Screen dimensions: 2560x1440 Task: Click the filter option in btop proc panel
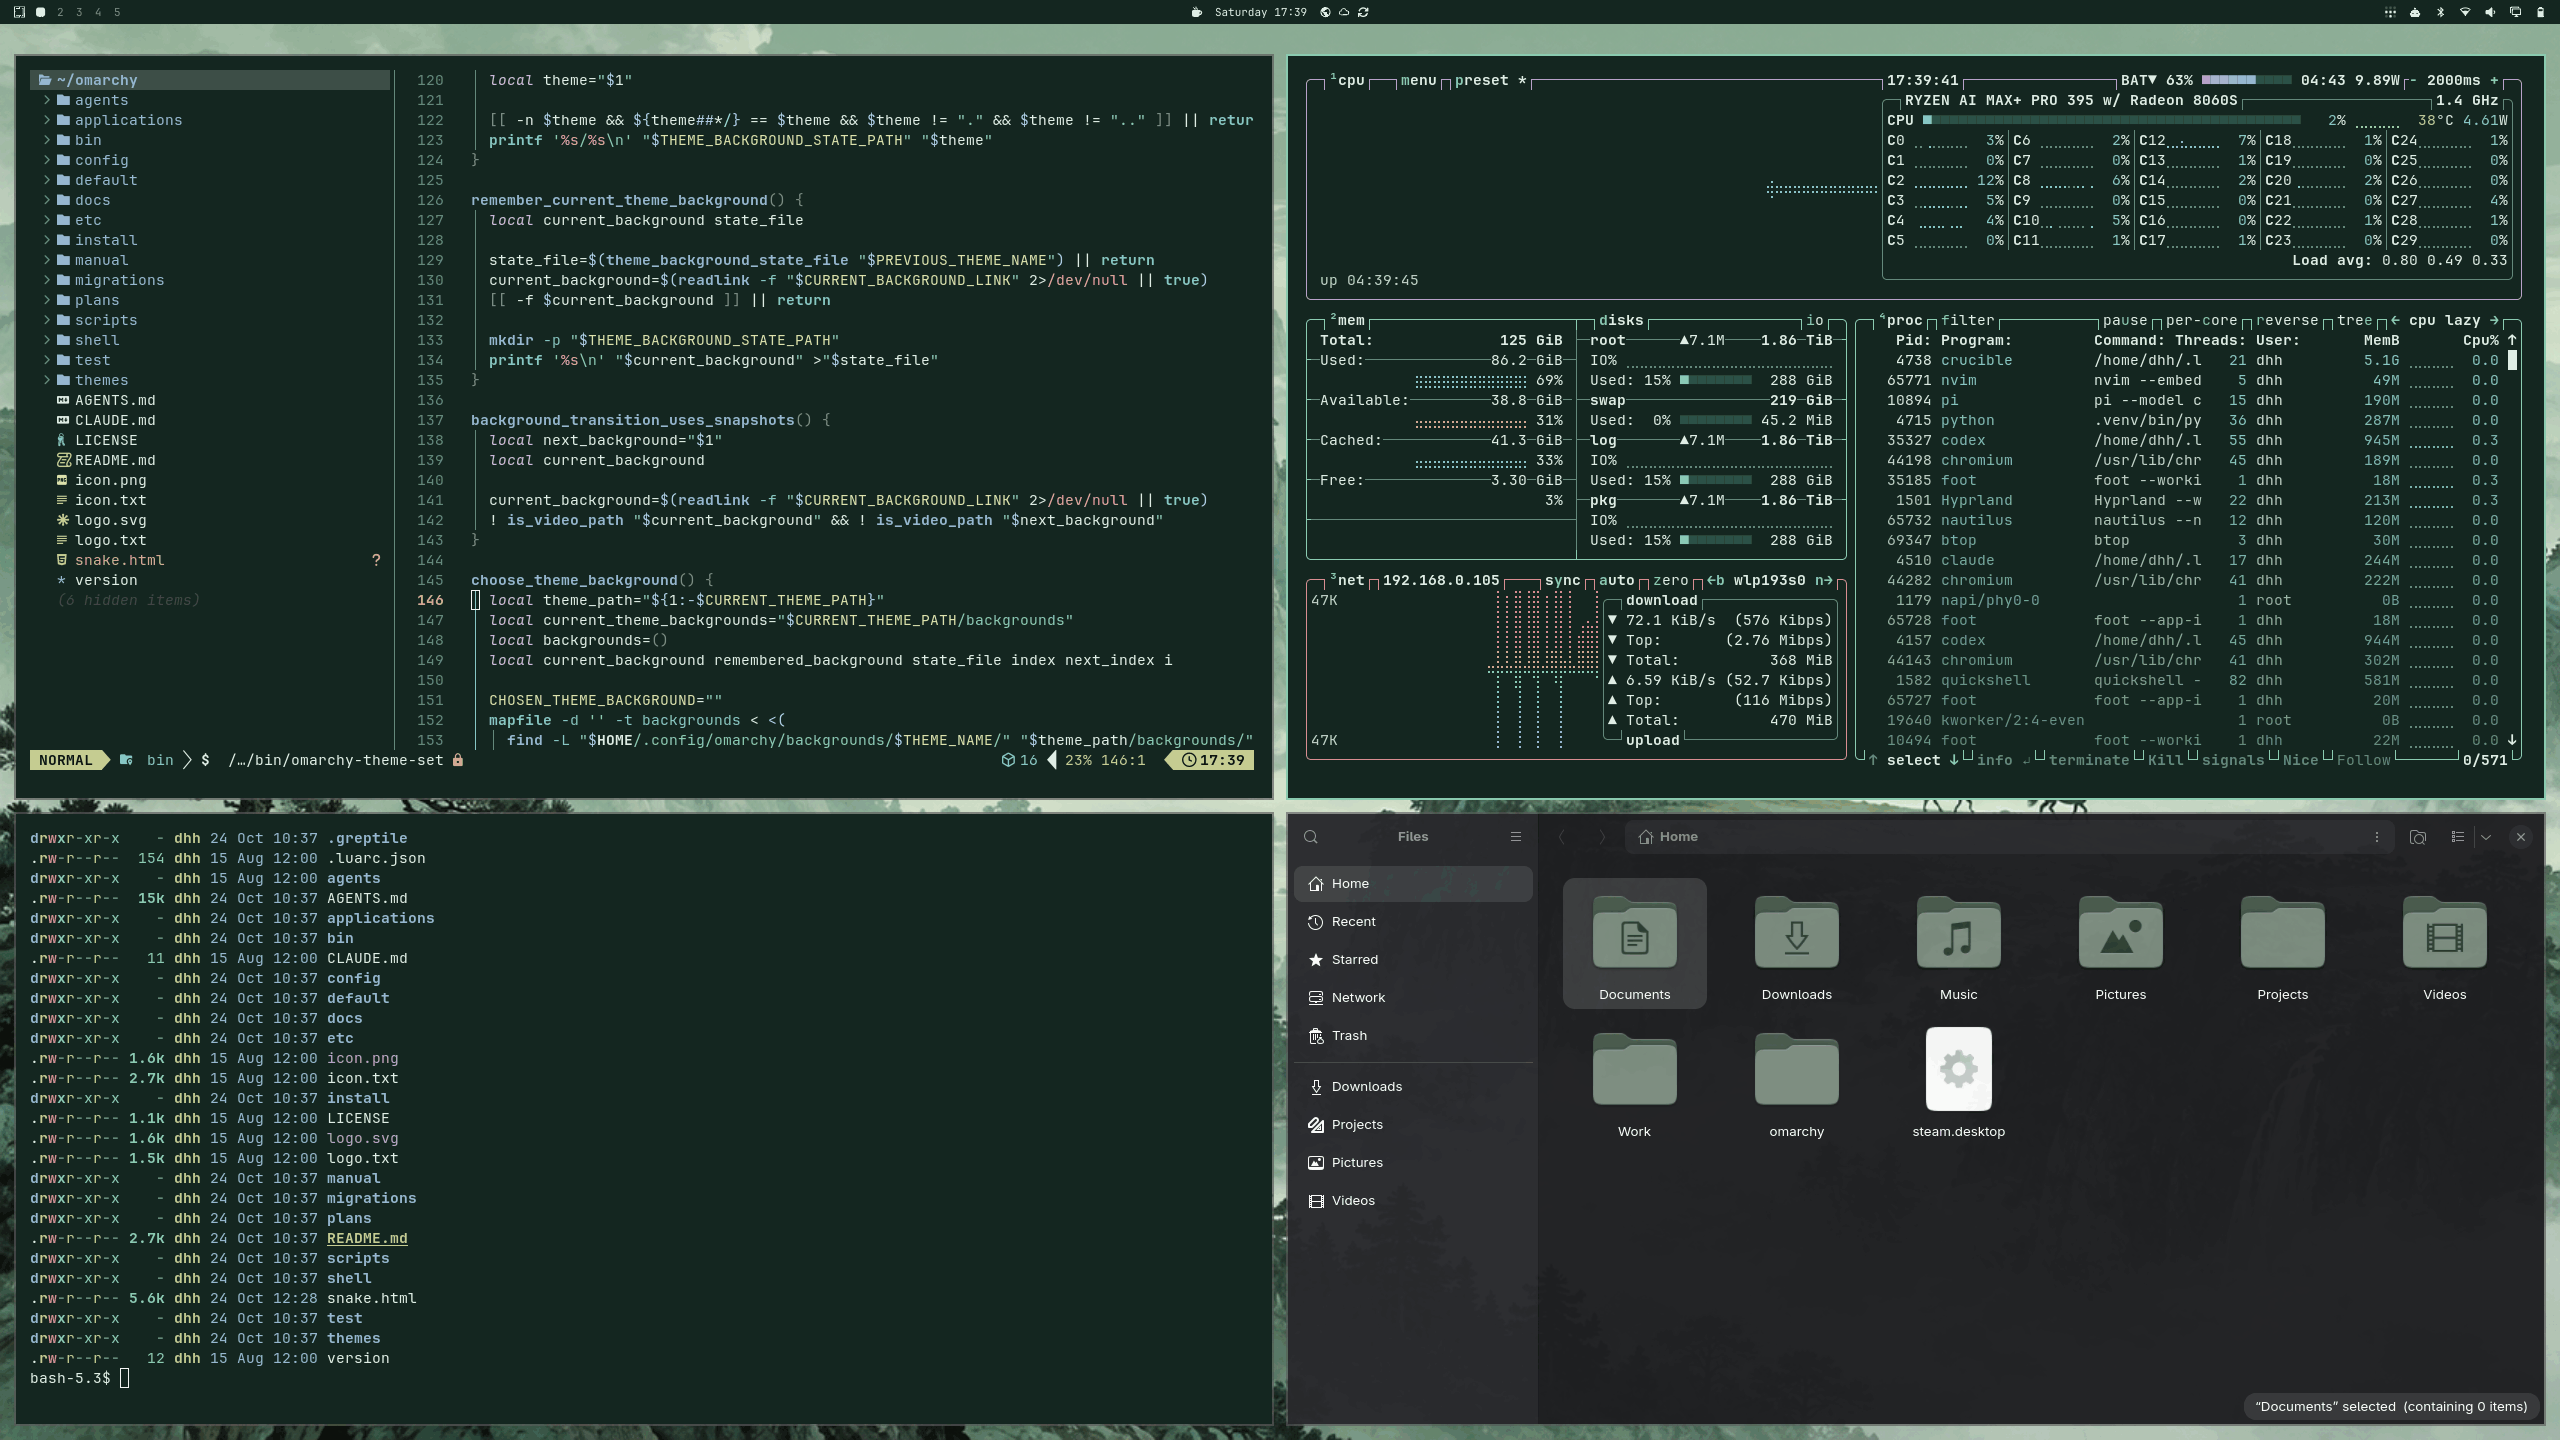(1967, 320)
